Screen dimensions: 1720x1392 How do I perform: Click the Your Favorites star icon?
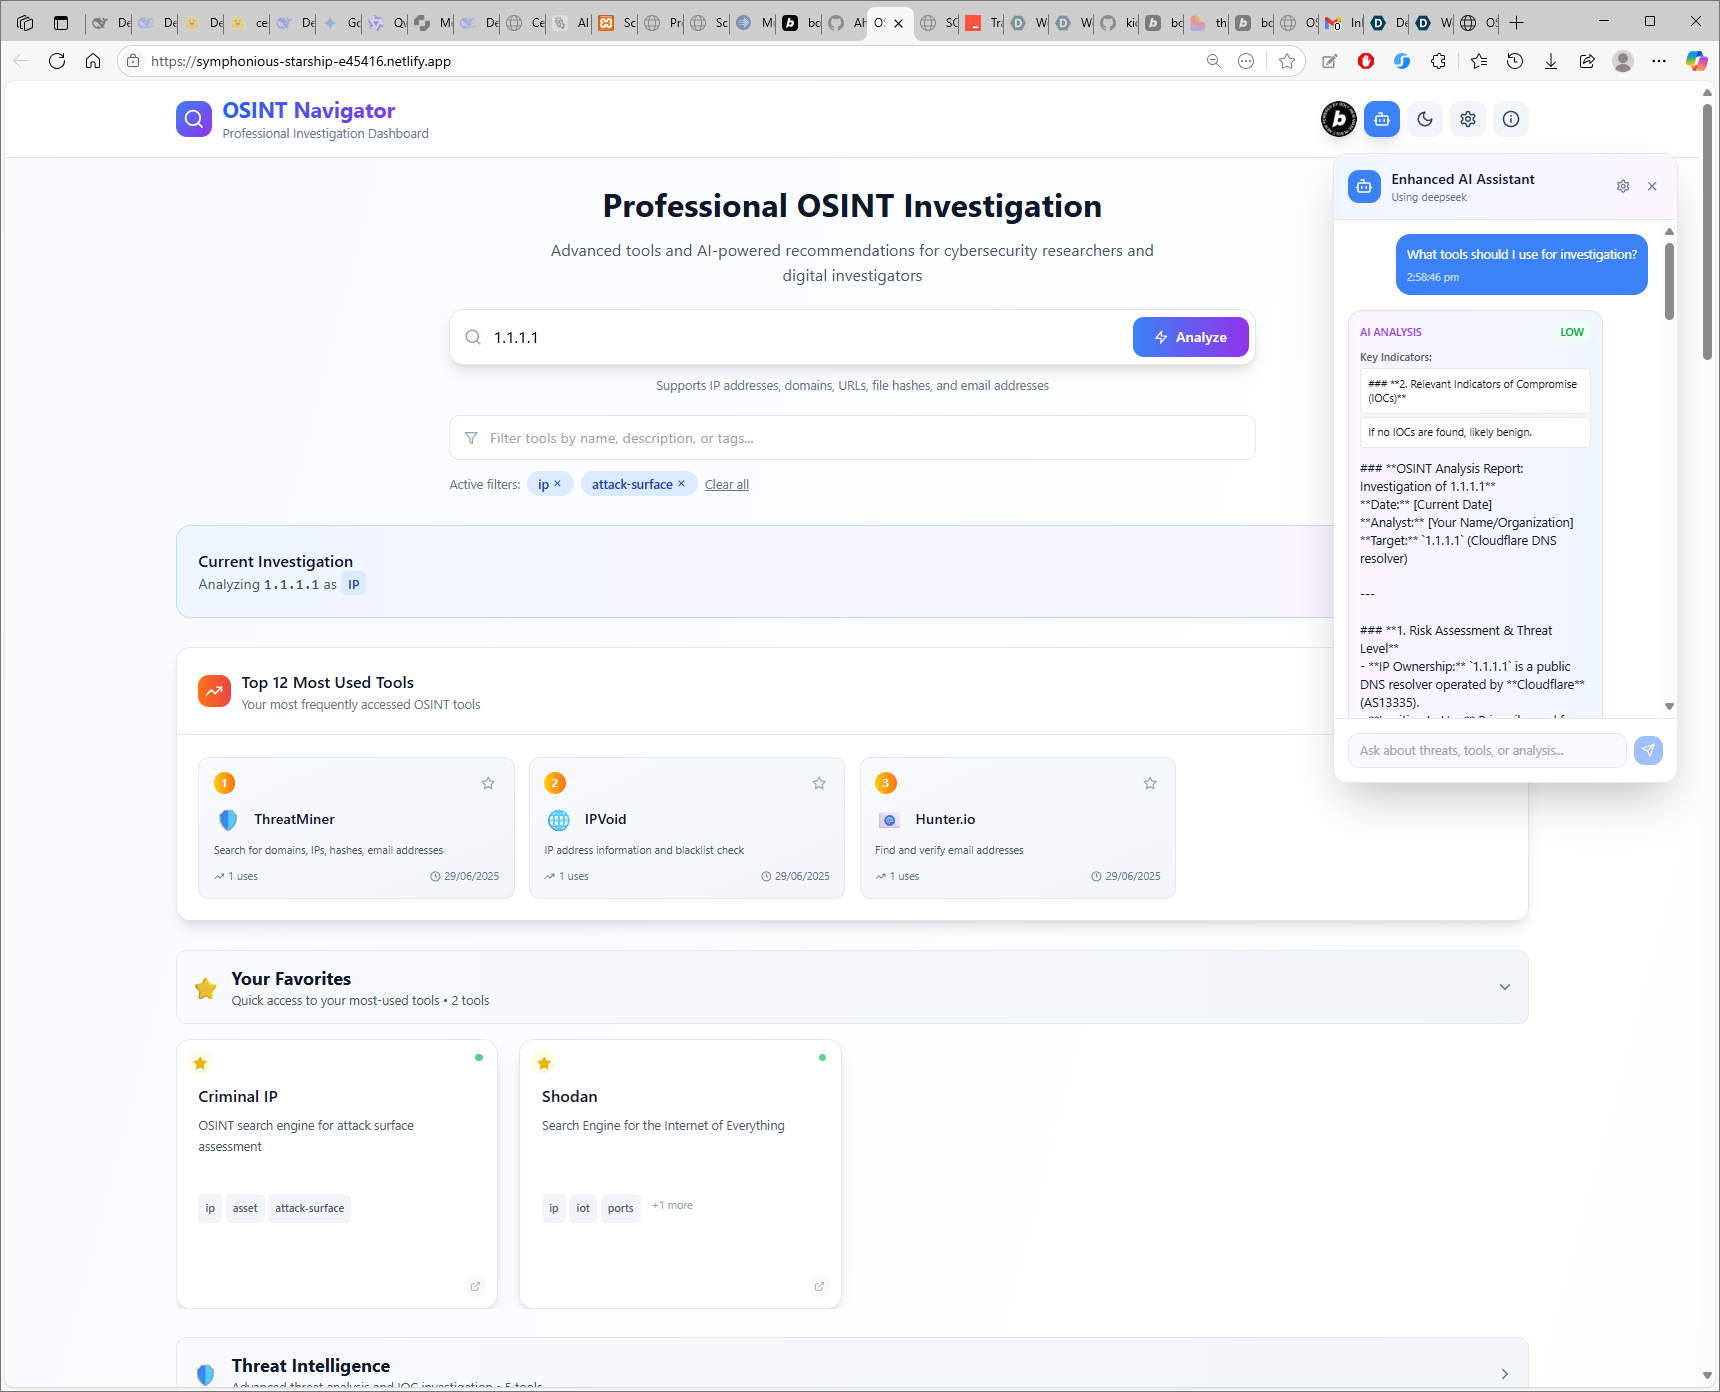(206, 988)
